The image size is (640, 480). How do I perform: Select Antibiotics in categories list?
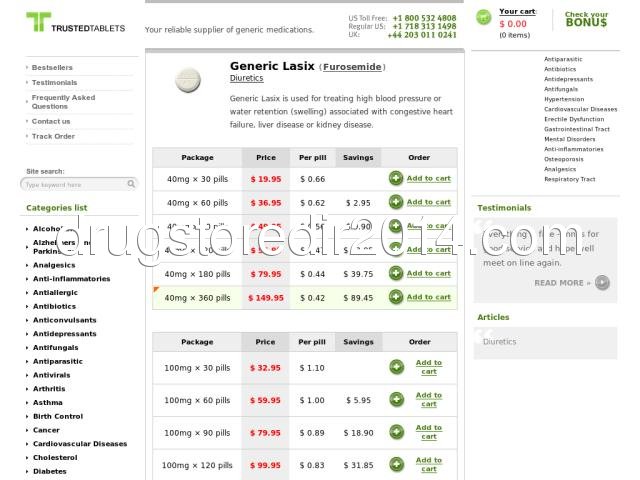point(54,306)
